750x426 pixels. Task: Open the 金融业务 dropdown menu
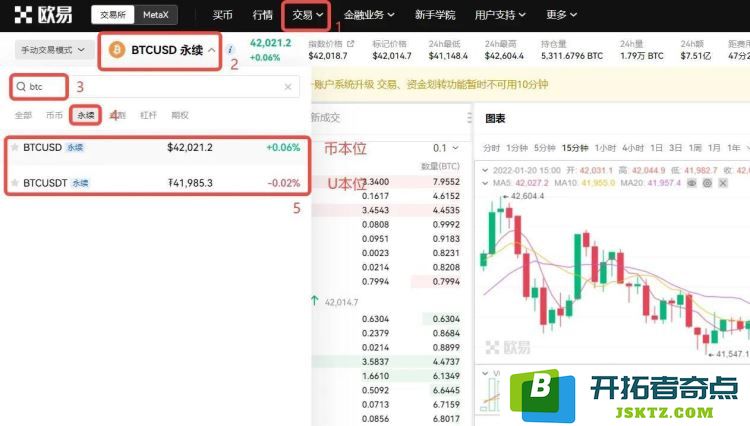(x=369, y=15)
